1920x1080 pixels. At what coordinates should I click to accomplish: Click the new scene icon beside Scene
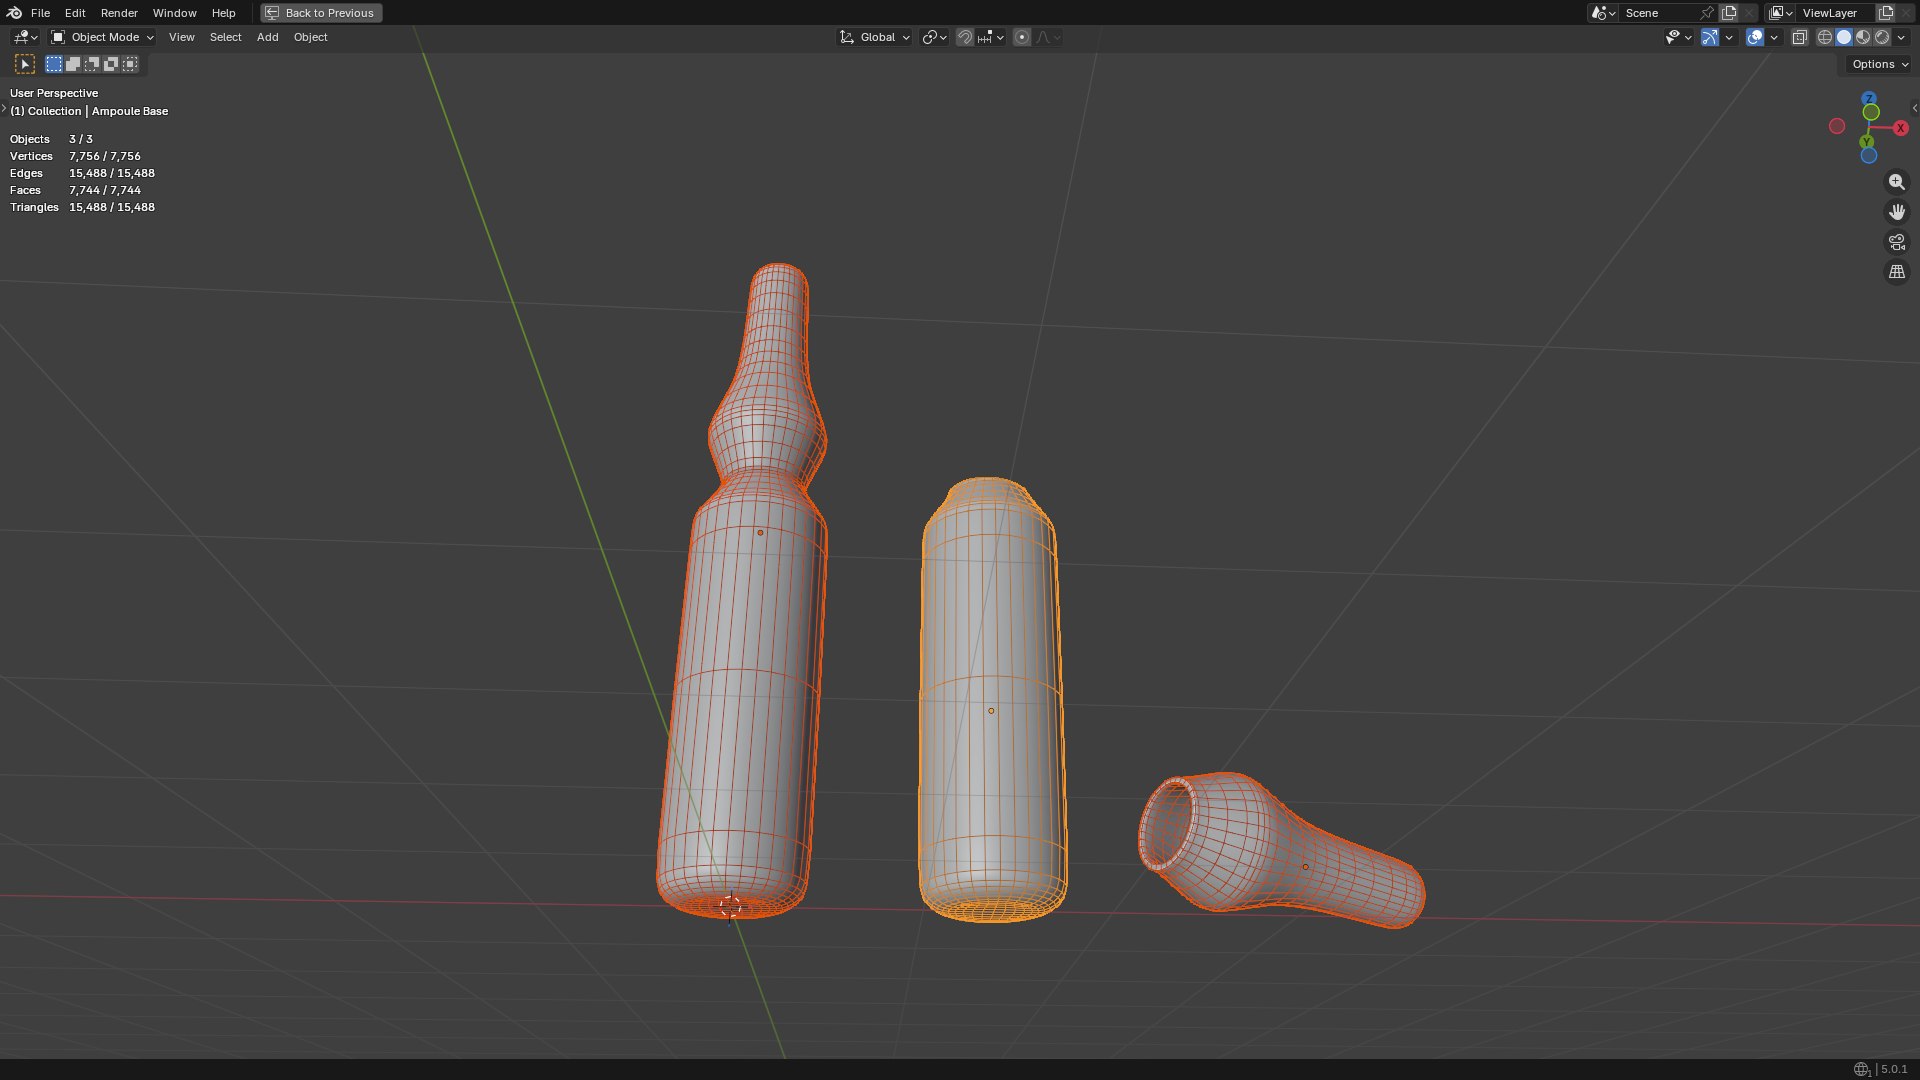(1729, 13)
